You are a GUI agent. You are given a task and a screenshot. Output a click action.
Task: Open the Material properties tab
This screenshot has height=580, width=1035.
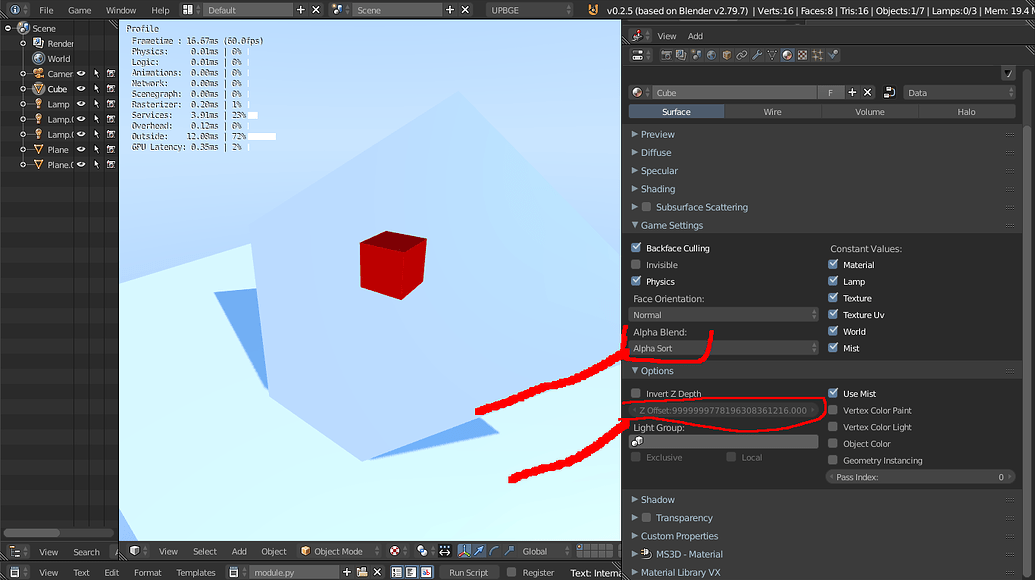tap(787, 55)
